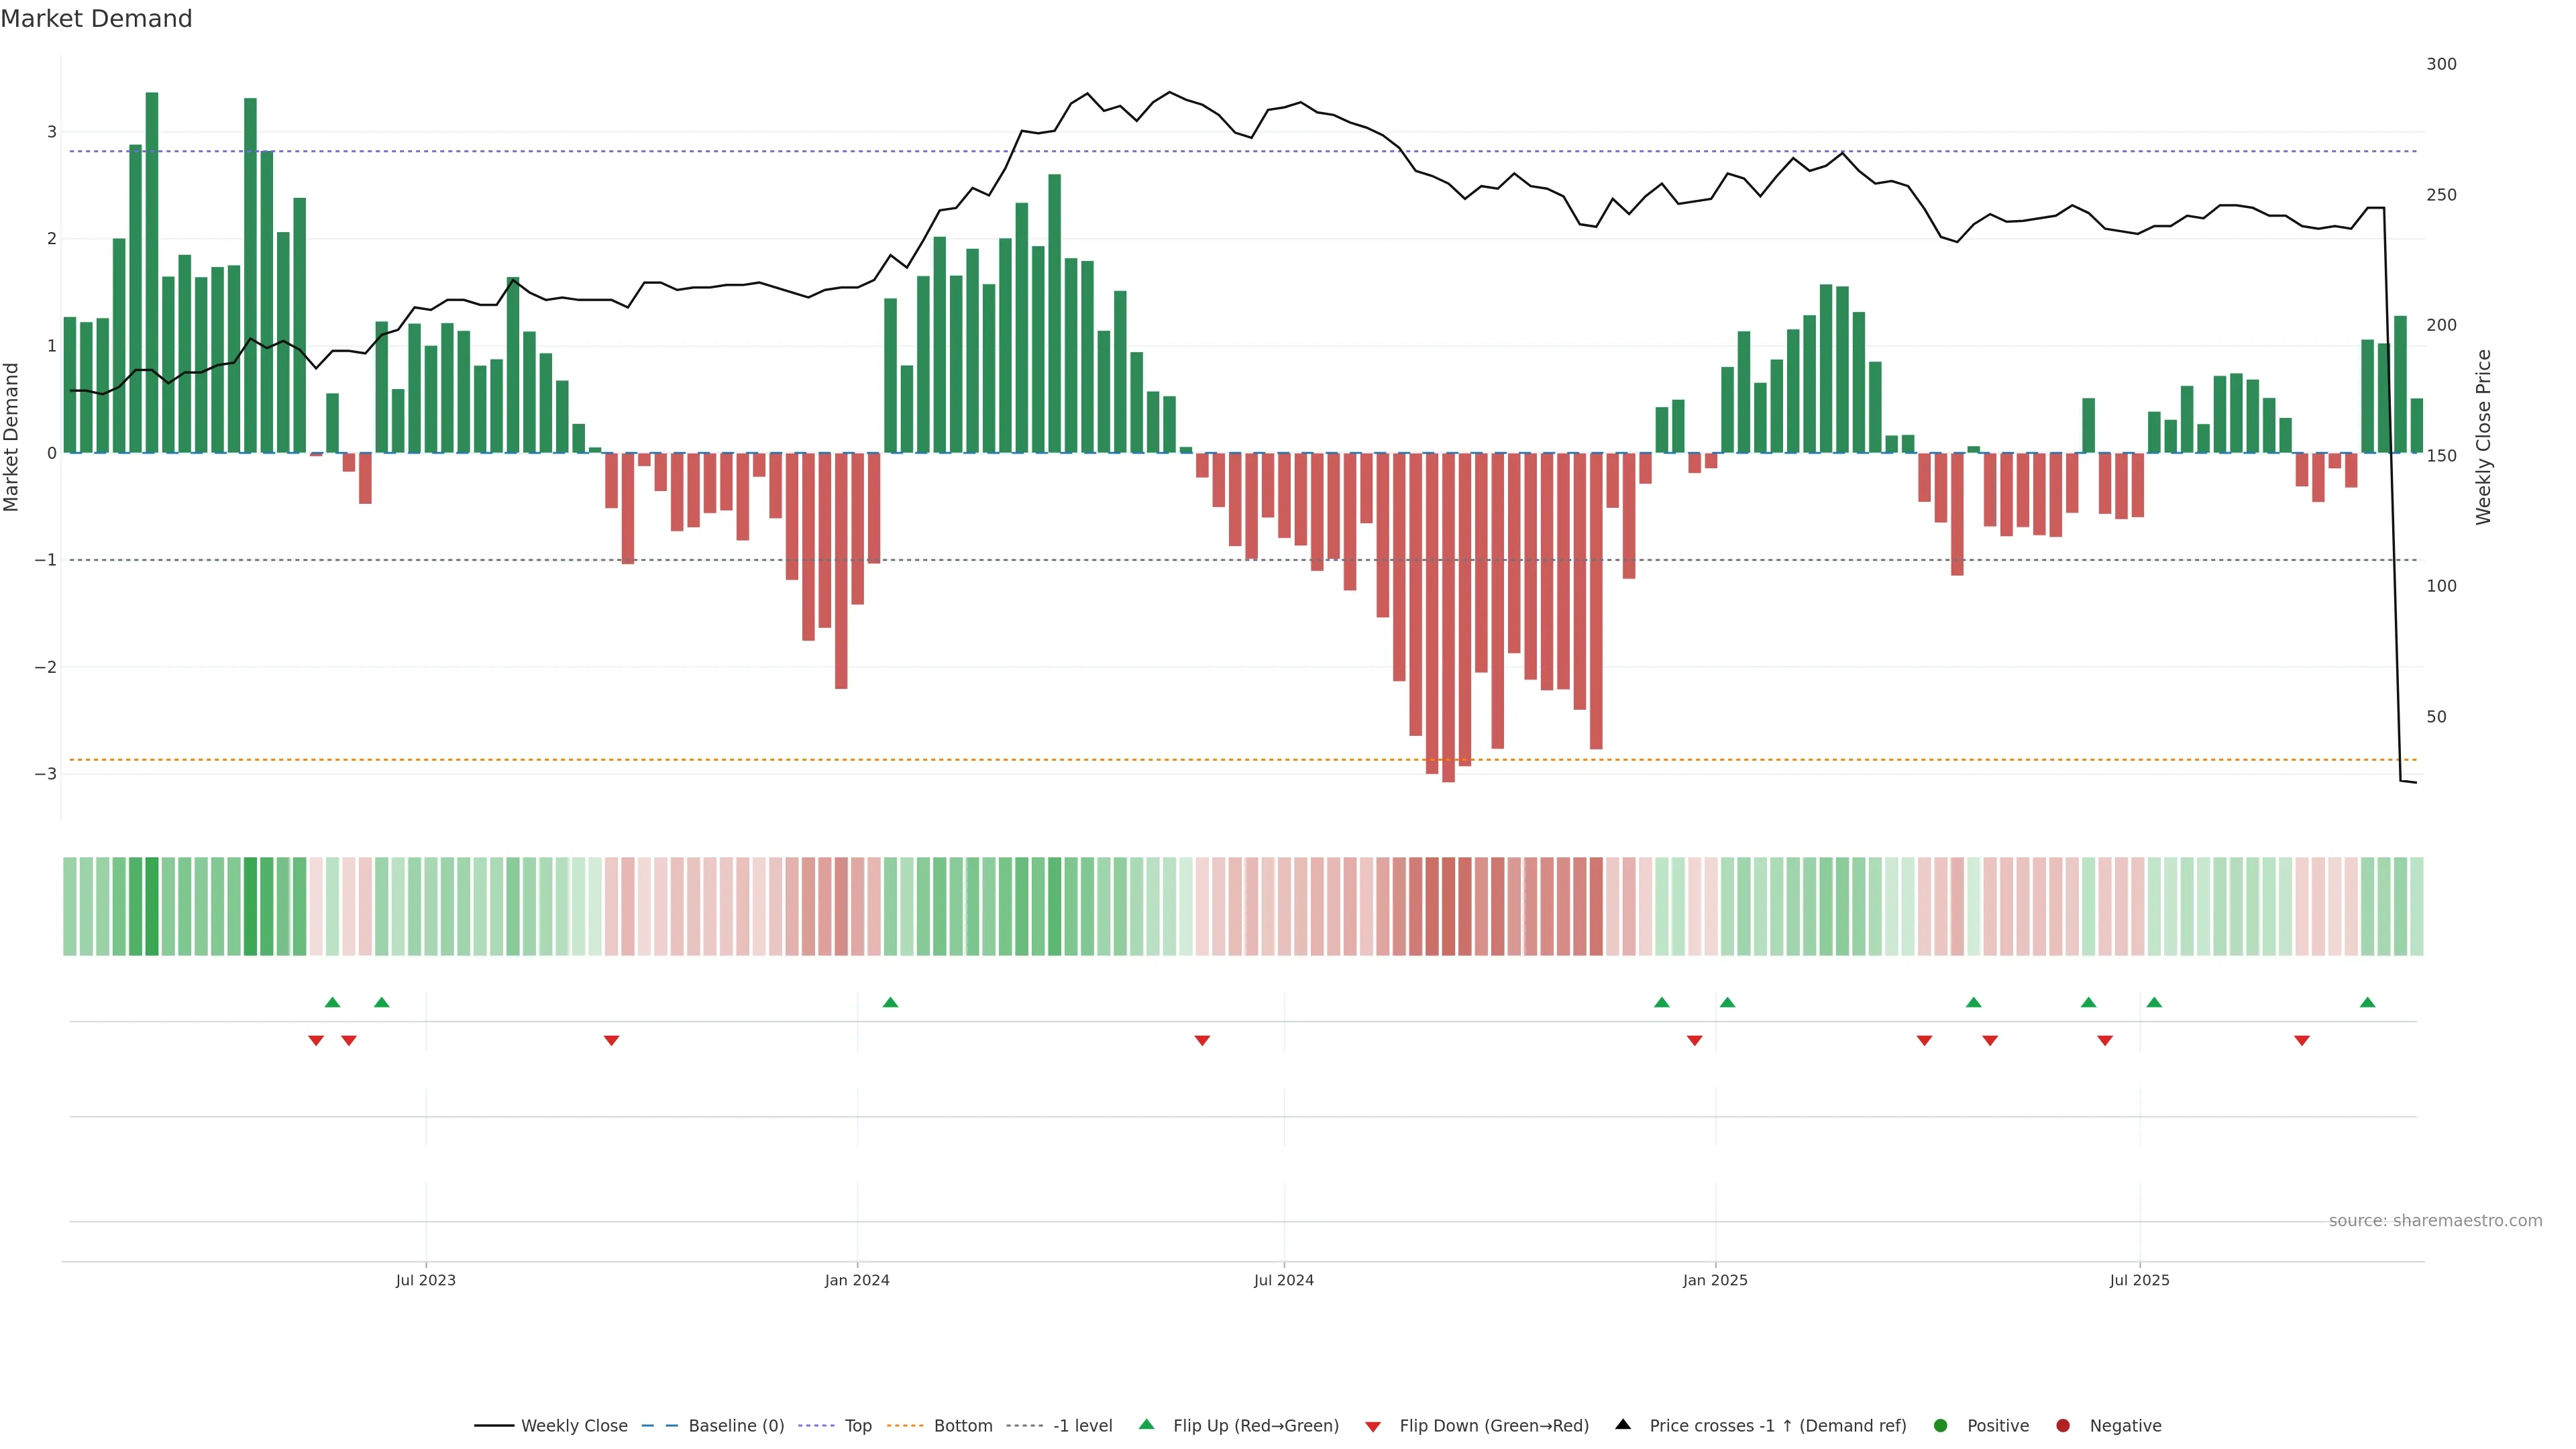2576x1449 pixels.
Task: Click green Flip Up triangle legend icon
Action: coord(1147,1424)
